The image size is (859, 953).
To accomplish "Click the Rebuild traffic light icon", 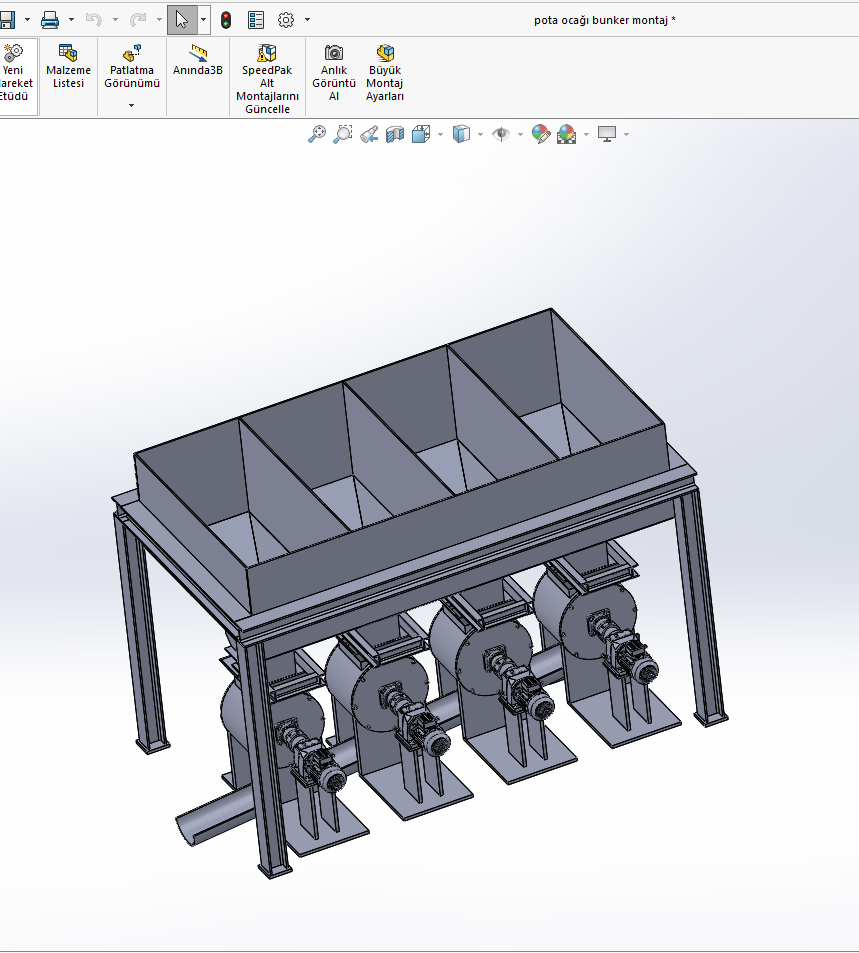I will click(226, 20).
